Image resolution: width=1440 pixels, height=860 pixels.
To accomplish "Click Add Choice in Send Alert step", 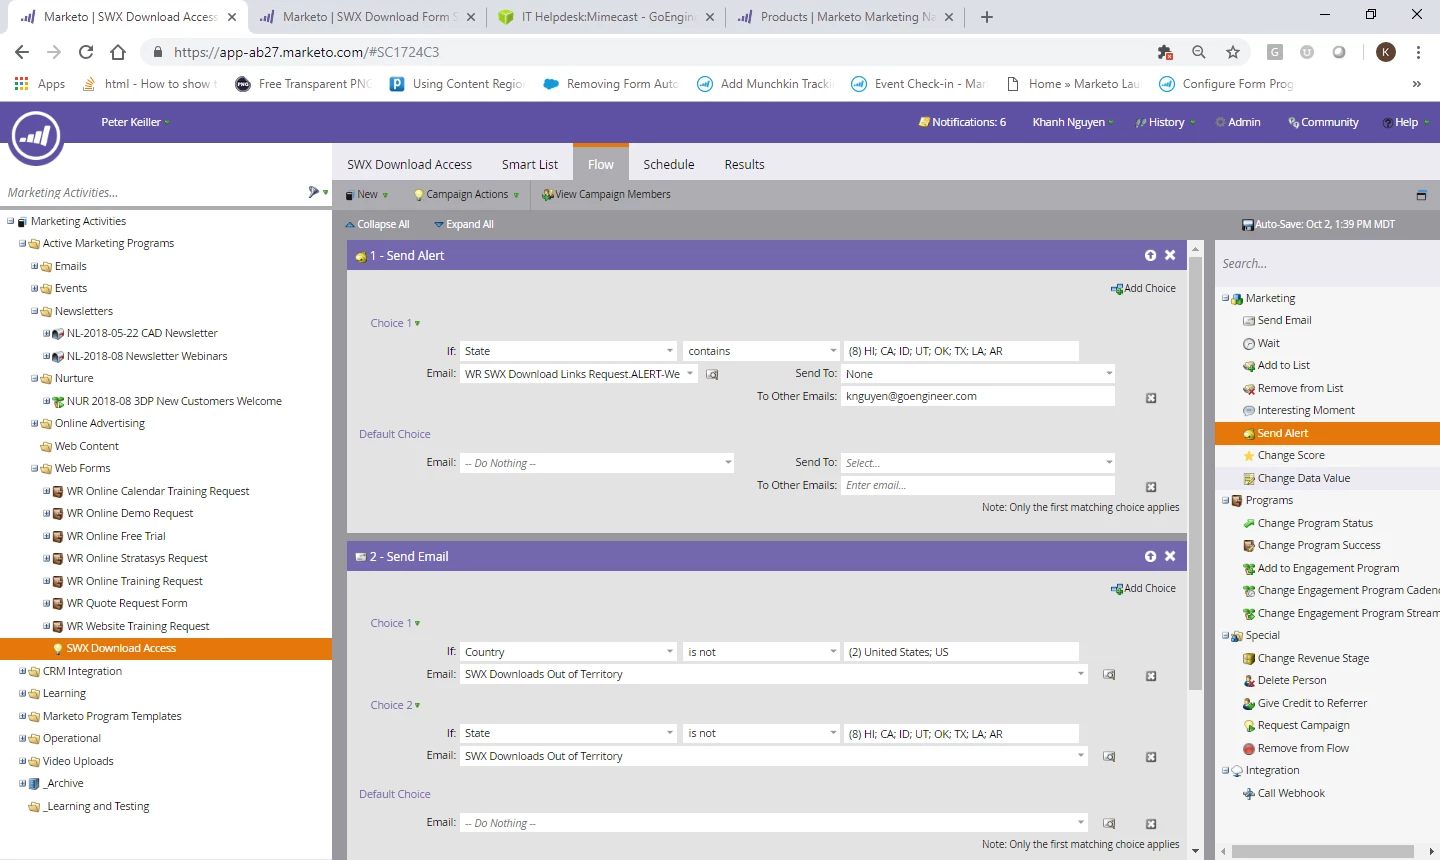I will (x=1143, y=288).
